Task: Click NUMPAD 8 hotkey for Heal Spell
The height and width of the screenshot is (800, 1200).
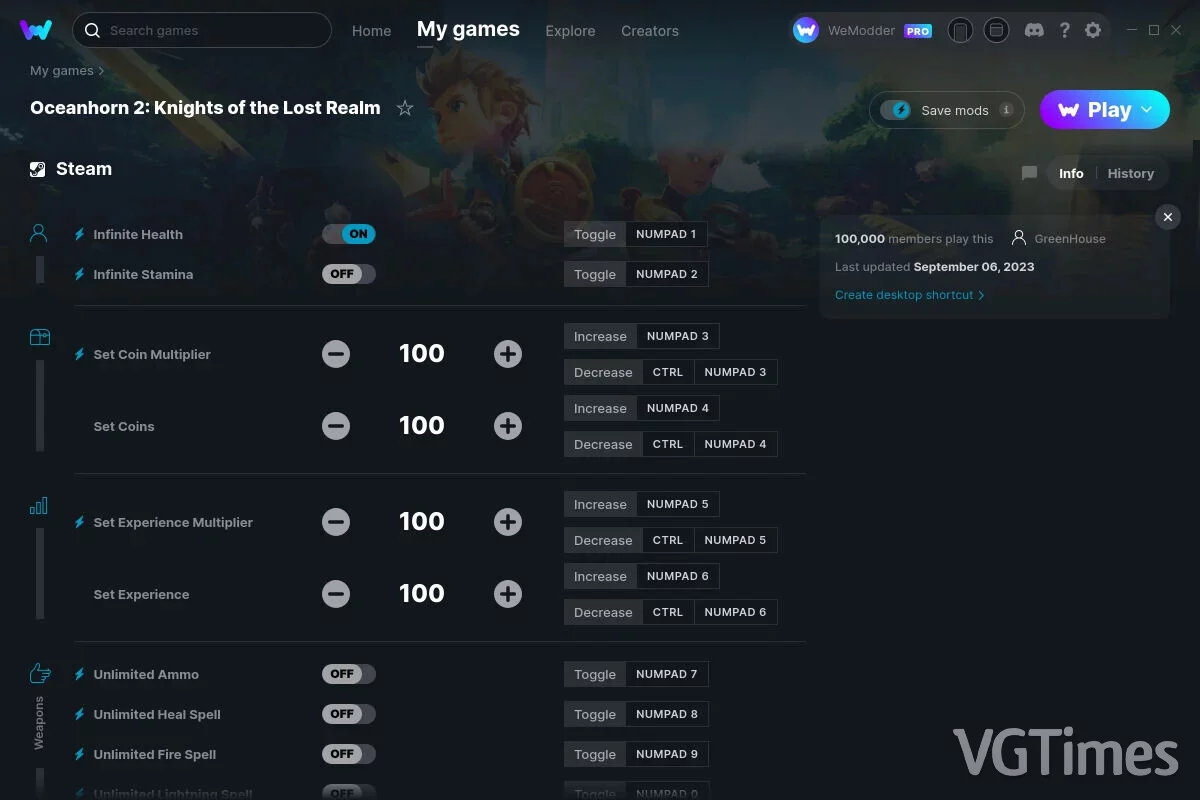Action: (667, 714)
